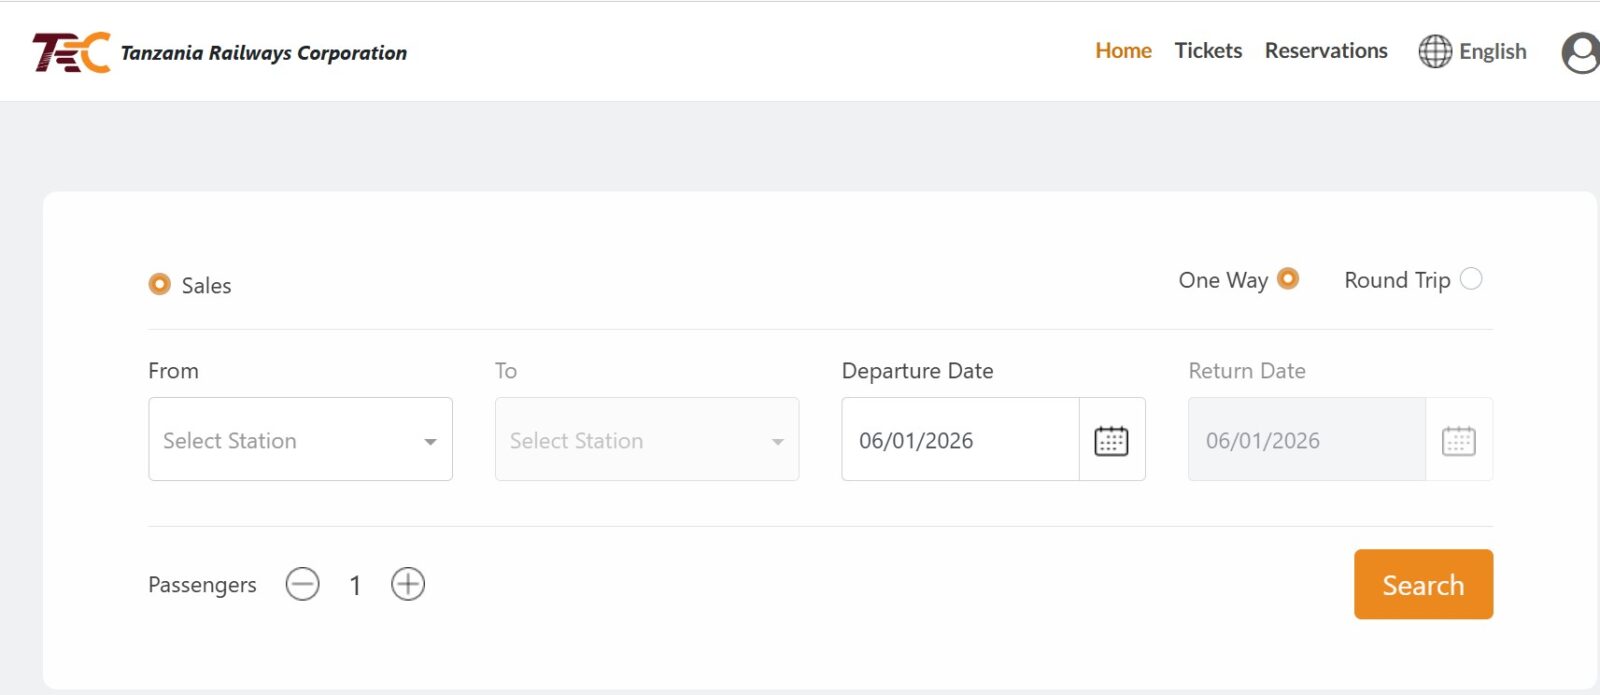Screen dimensions: 1600x695
Task: Expand the From station dropdown
Action: (x=300, y=440)
